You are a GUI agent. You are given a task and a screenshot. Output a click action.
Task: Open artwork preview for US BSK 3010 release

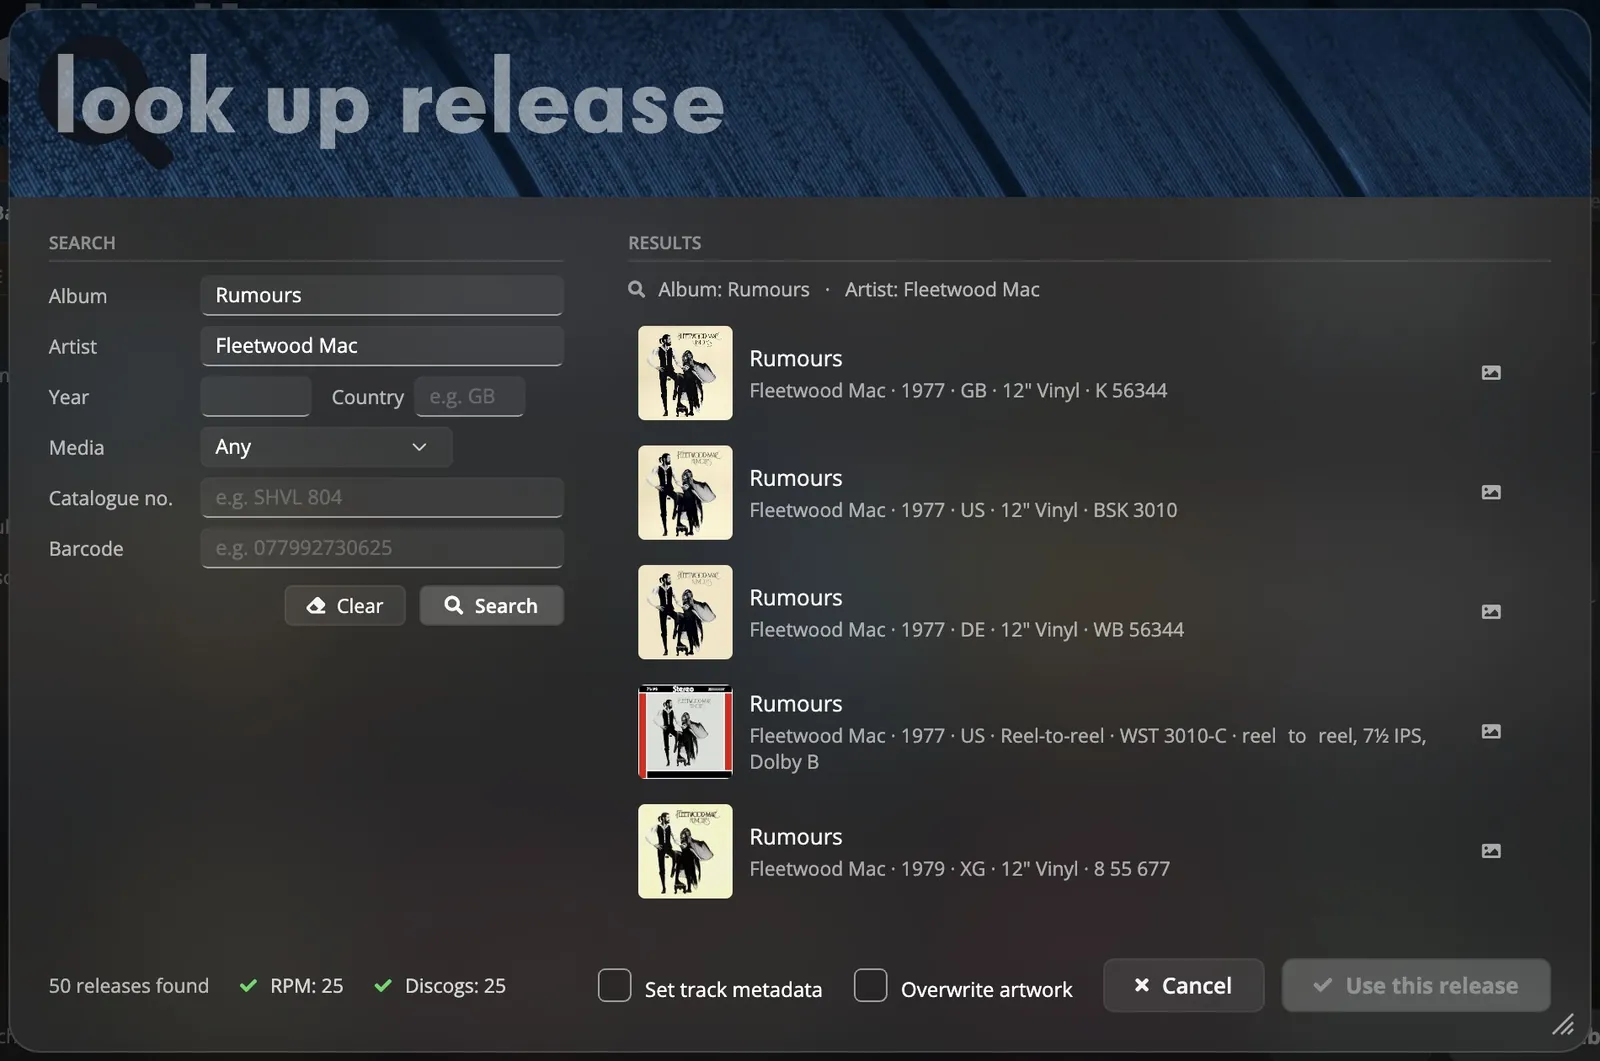click(1490, 492)
